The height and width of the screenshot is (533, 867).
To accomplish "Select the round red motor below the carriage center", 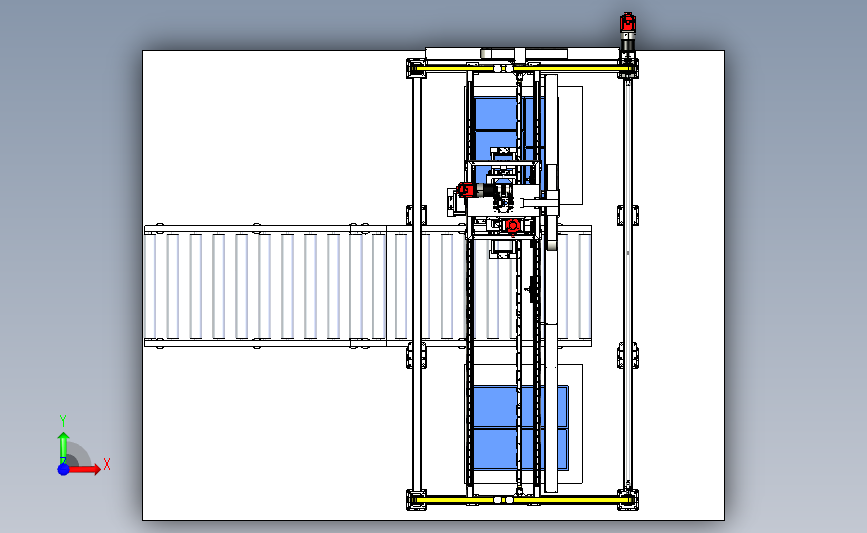I will [513, 226].
